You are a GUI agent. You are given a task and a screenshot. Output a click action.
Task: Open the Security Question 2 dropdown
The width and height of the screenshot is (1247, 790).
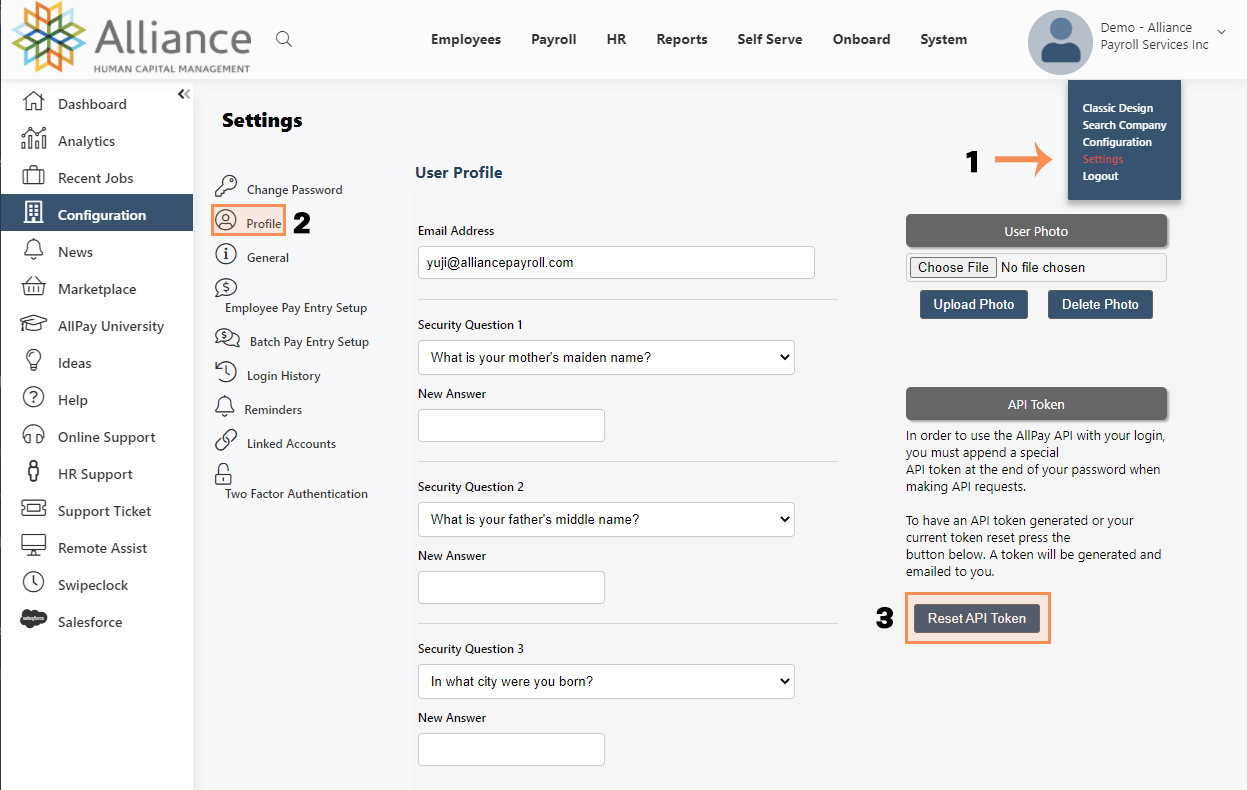[x=606, y=519]
